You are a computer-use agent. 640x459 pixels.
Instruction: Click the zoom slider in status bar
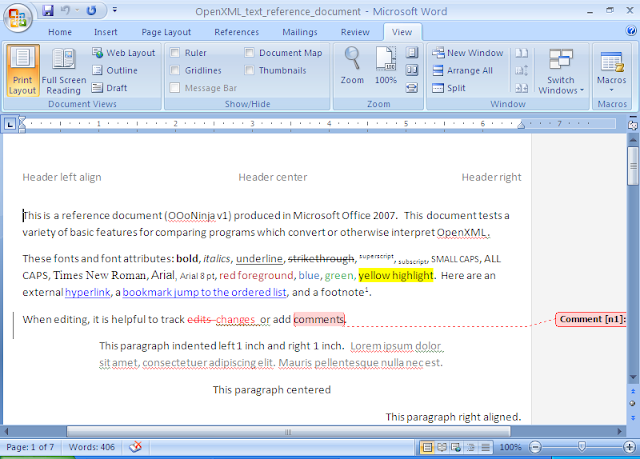pyautogui.click(x=582, y=447)
